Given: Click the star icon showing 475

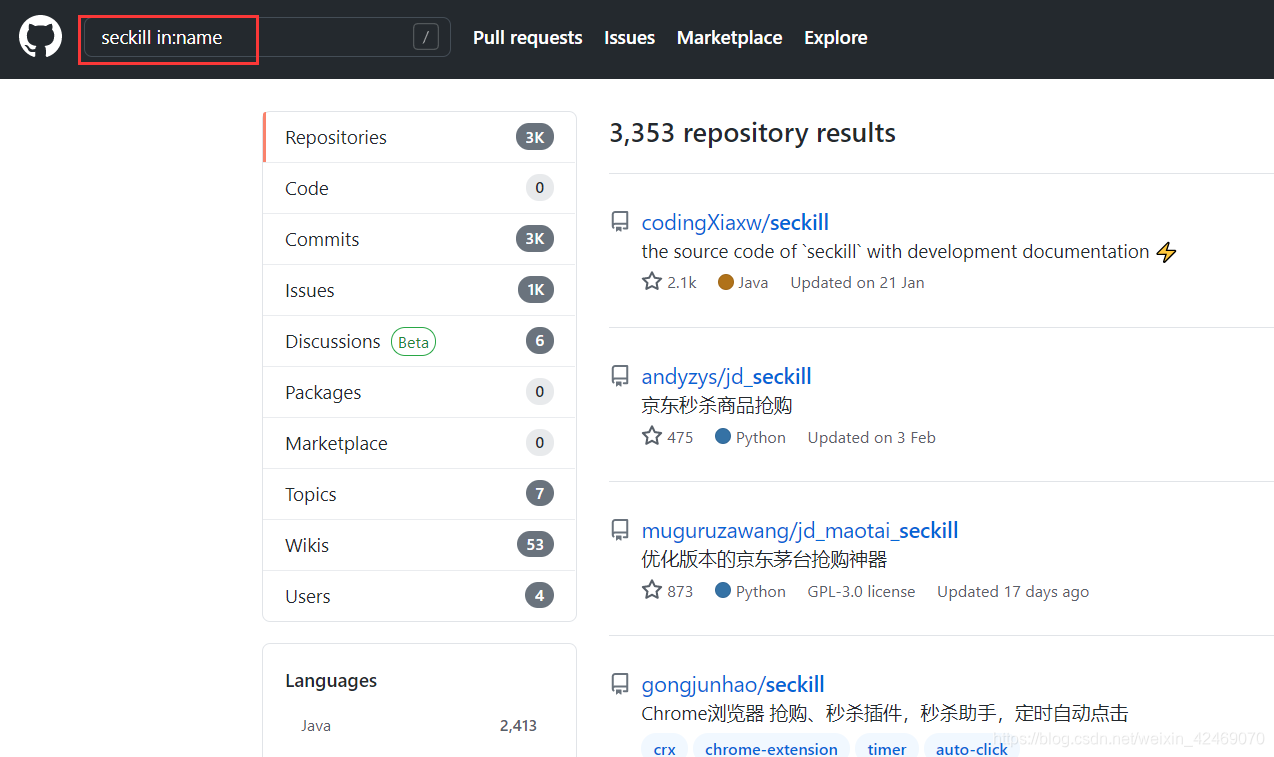Looking at the screenshot, I should pos(652,436).
